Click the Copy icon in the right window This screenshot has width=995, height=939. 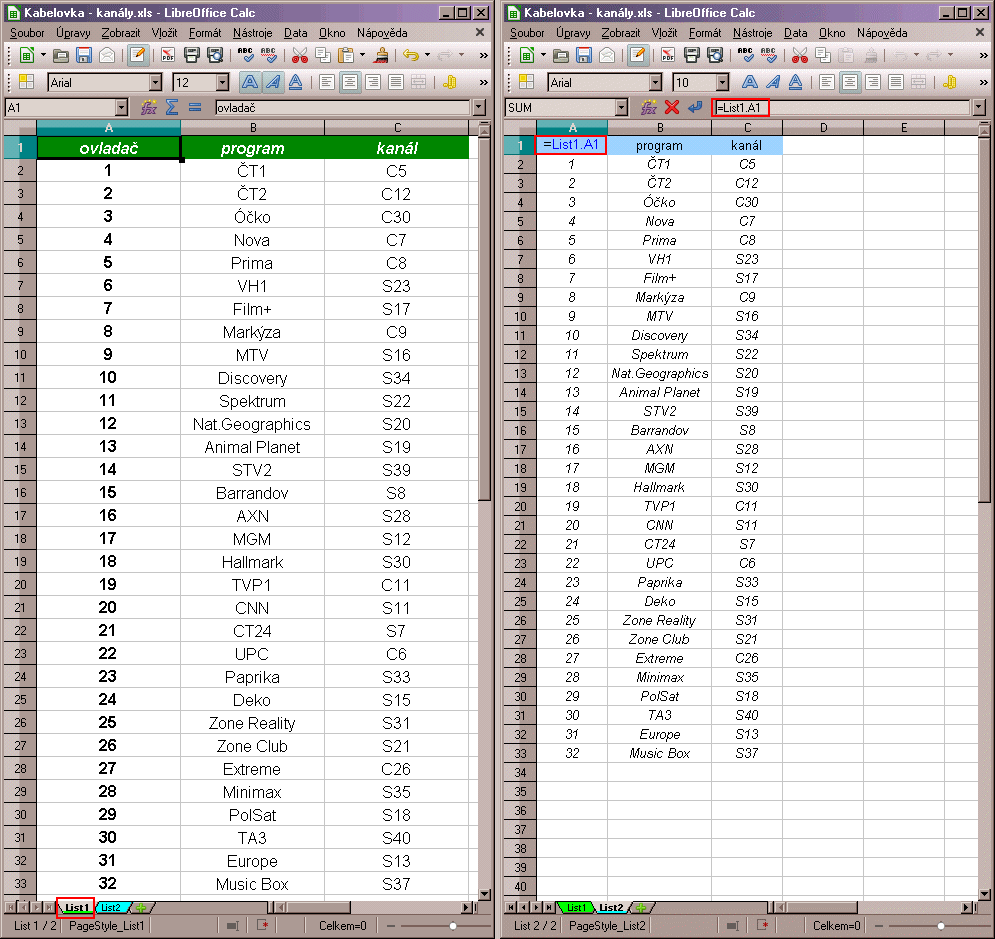pos(823,56)
